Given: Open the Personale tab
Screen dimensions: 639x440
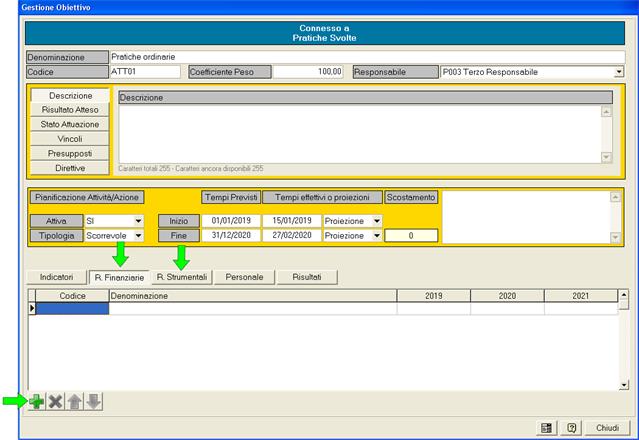Looking at the screenshot, I should click(x=245, y=276).
